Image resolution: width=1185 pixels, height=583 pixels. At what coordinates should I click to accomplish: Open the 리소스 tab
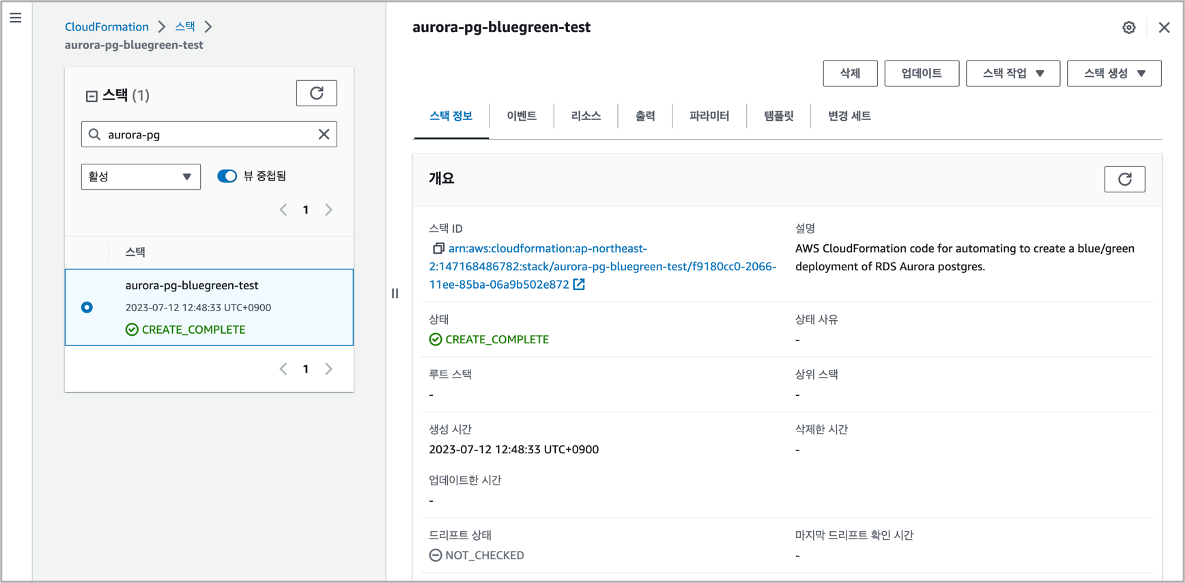[x=586, y=116]
